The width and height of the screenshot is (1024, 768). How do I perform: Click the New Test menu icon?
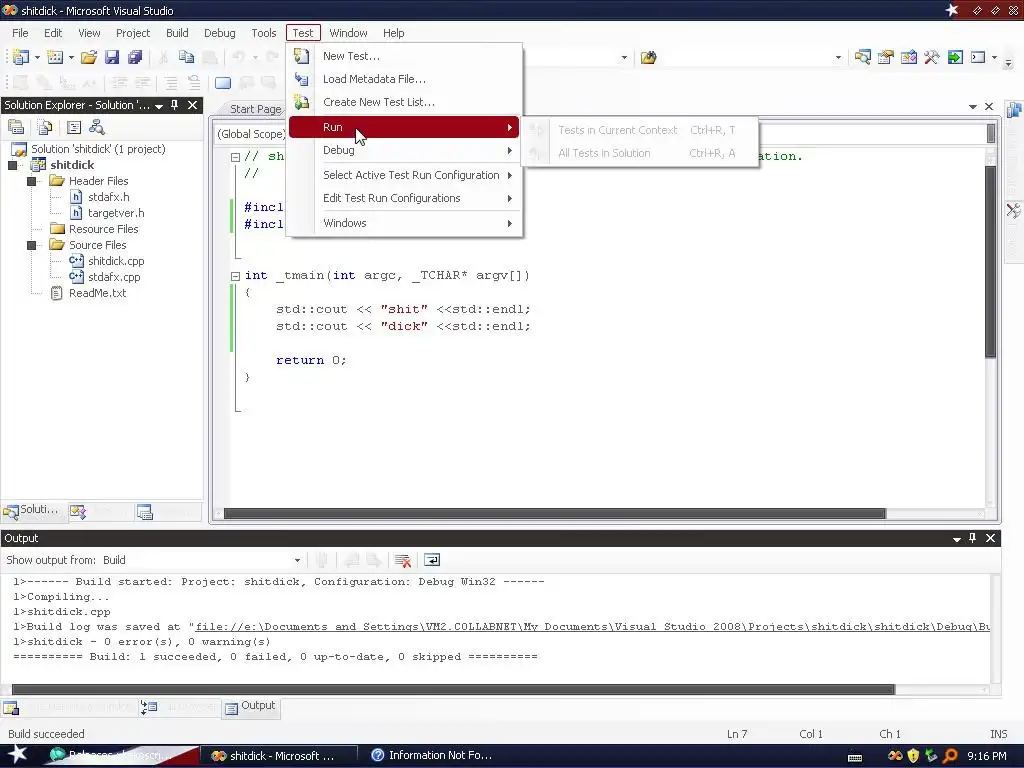pyautogui.click(x=301, y=56)
